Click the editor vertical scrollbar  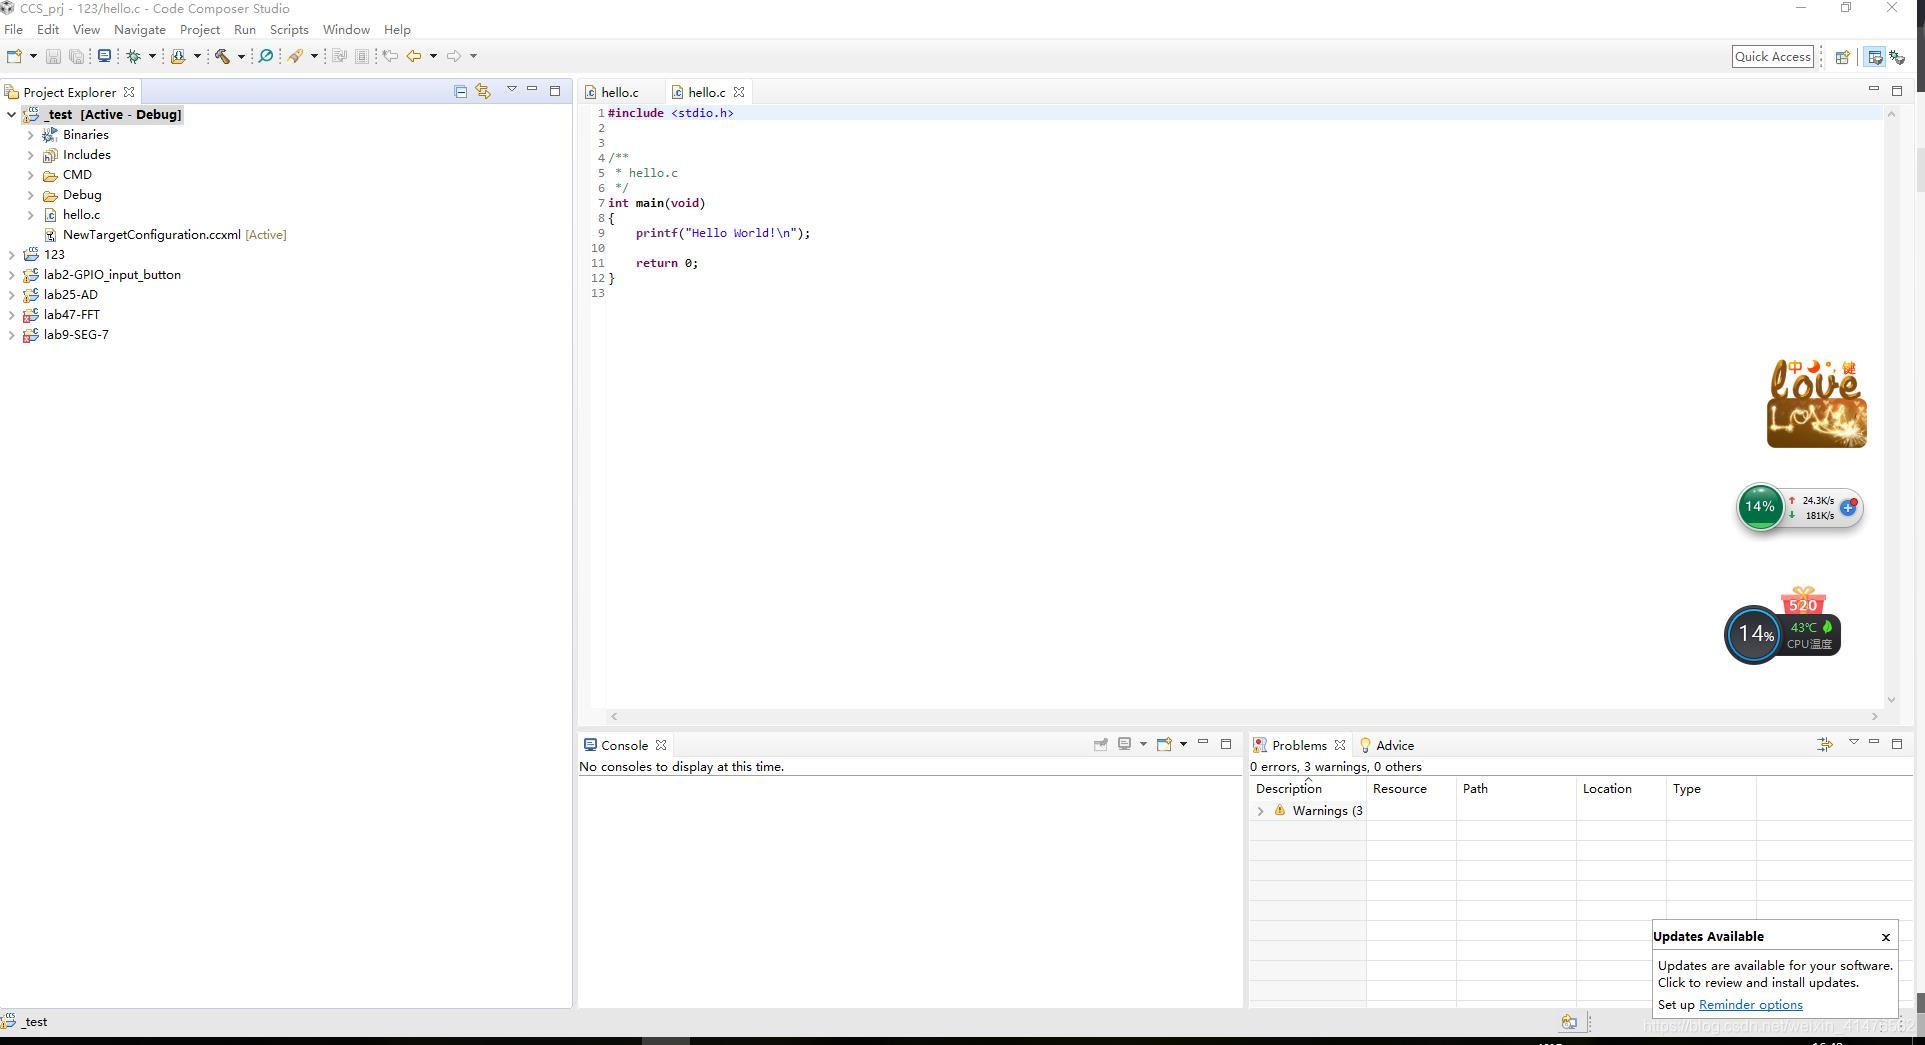1891,407
